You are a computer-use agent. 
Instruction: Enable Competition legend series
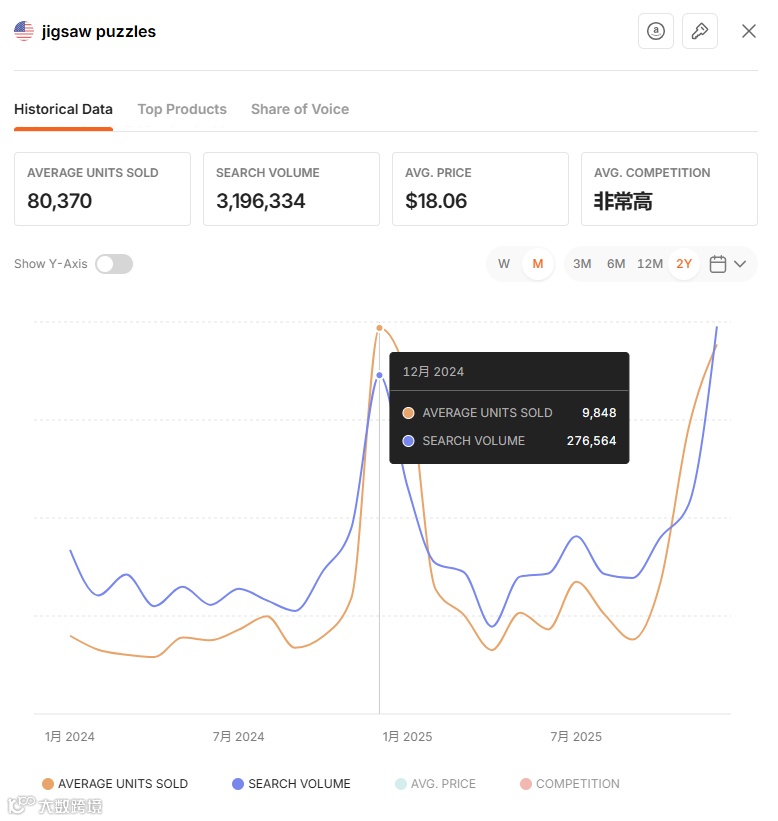tap(570, 784)
